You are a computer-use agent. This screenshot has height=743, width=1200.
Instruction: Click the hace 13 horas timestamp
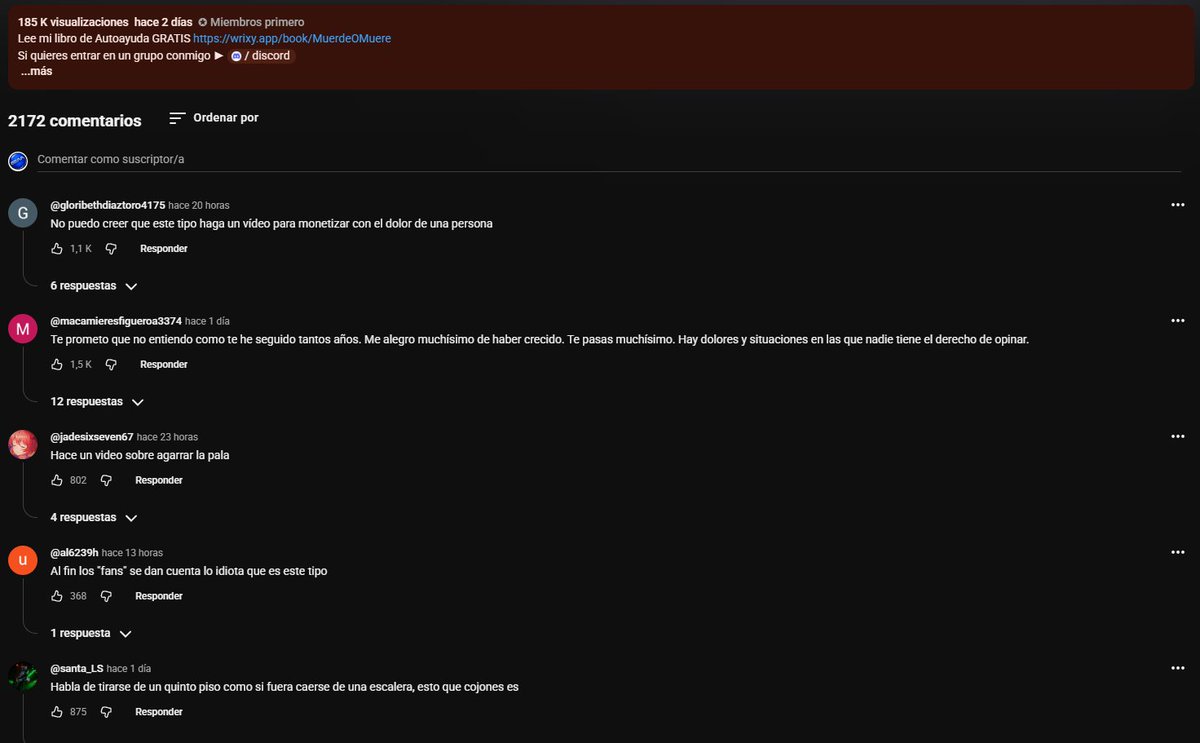point(132,553)
